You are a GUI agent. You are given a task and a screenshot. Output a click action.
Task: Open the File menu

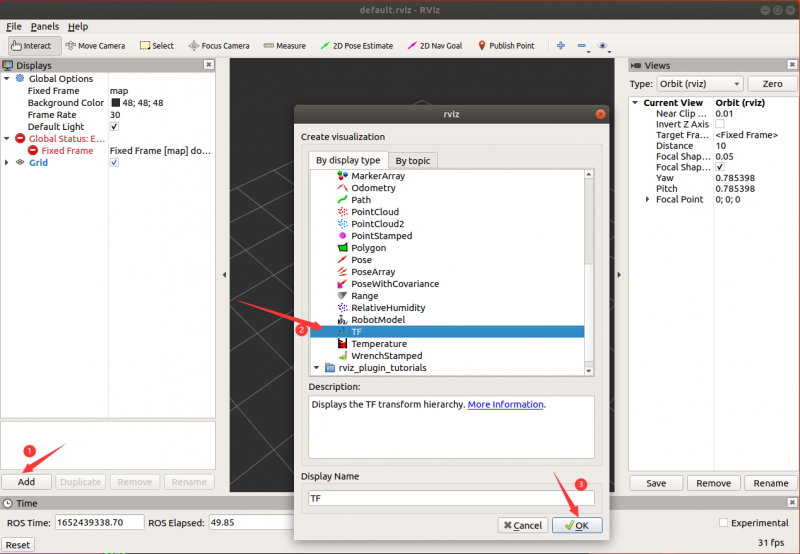tap(14, 27)
